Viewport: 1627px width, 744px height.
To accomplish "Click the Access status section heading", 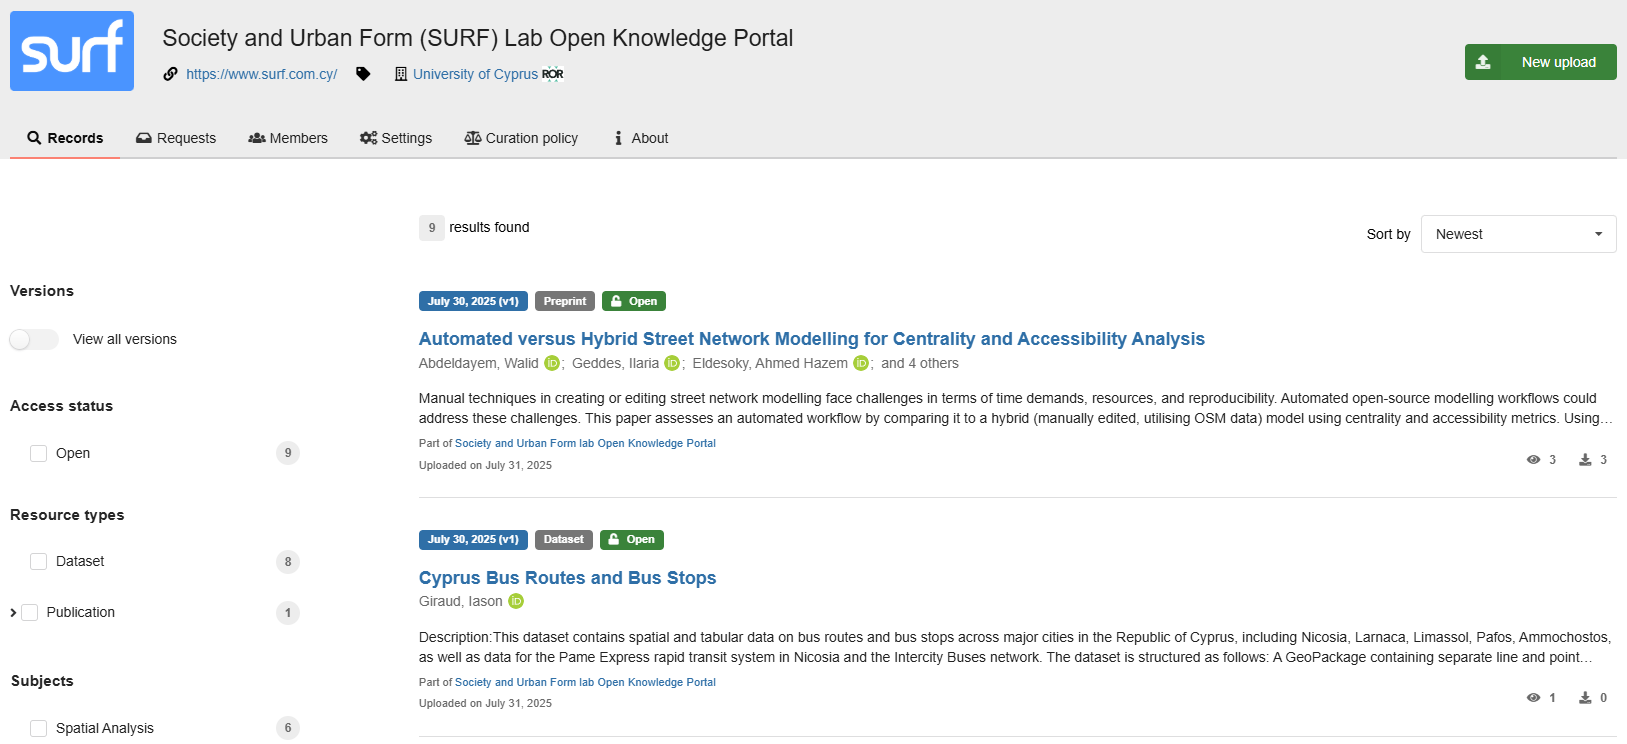I will click(61, 406).
